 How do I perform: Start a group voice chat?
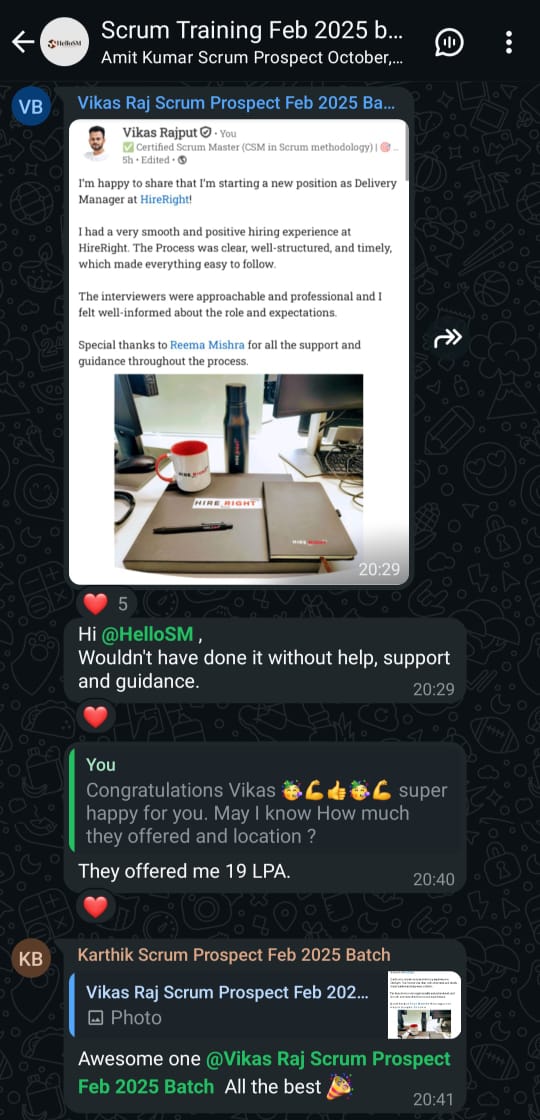point(449,43)
